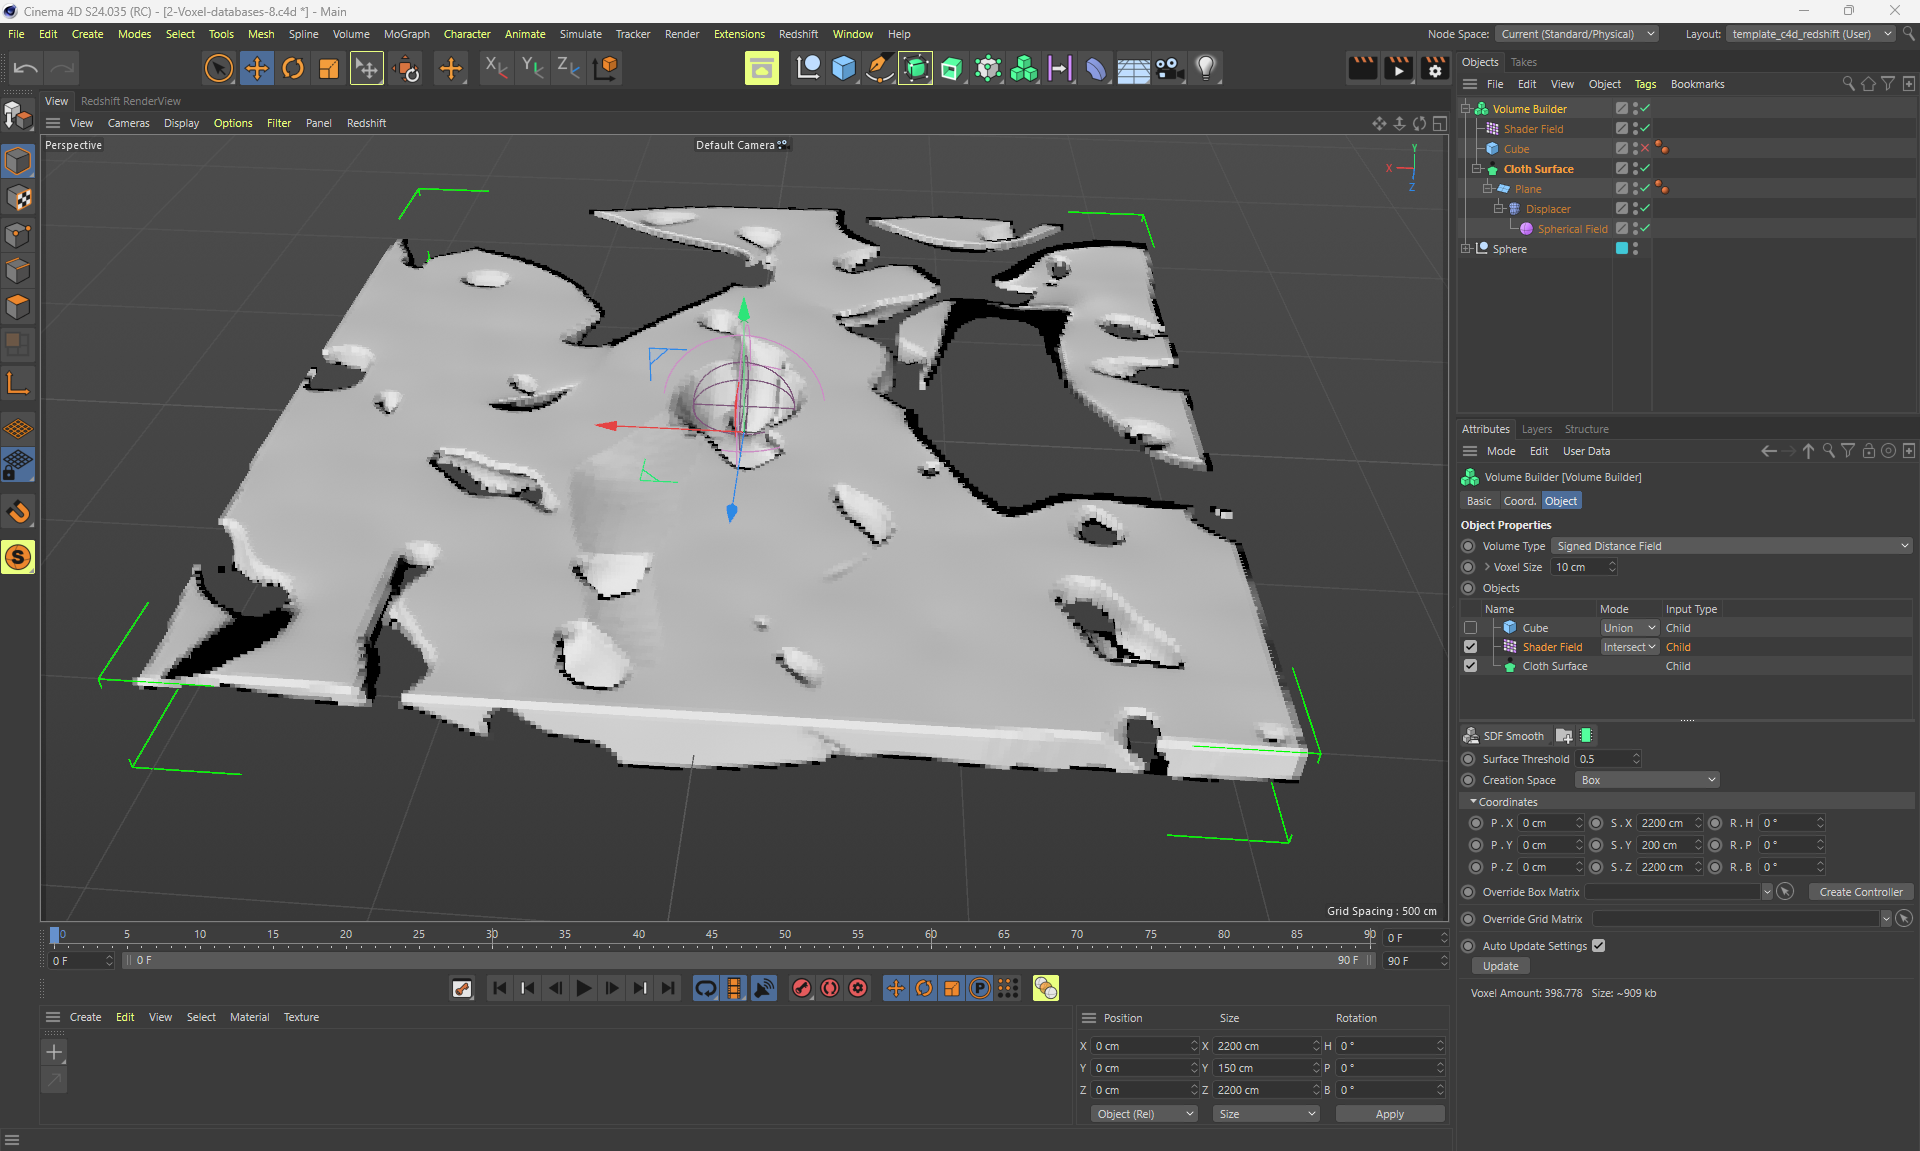Select the Move tool in the toolbar

pyautogui.click(x=257, y=68)
